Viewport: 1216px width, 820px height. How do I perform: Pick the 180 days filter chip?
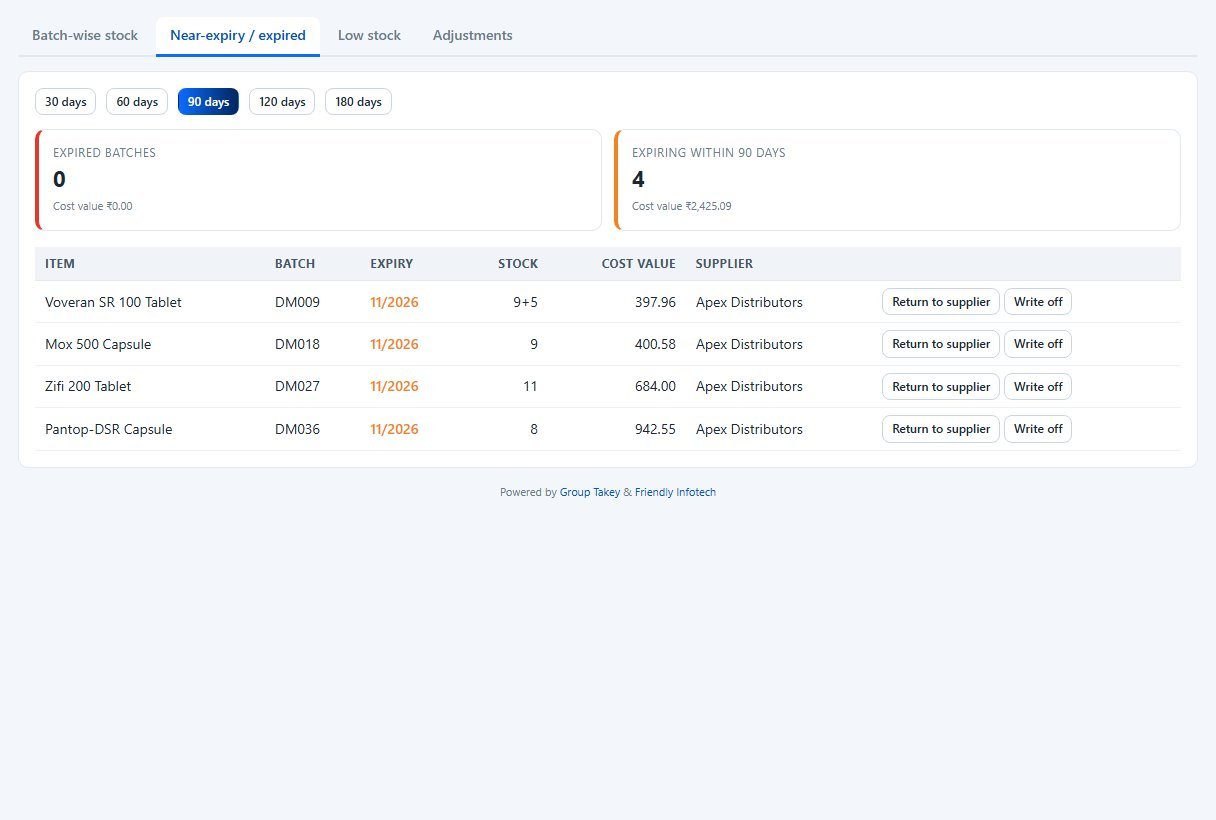(x=358, y=102)
